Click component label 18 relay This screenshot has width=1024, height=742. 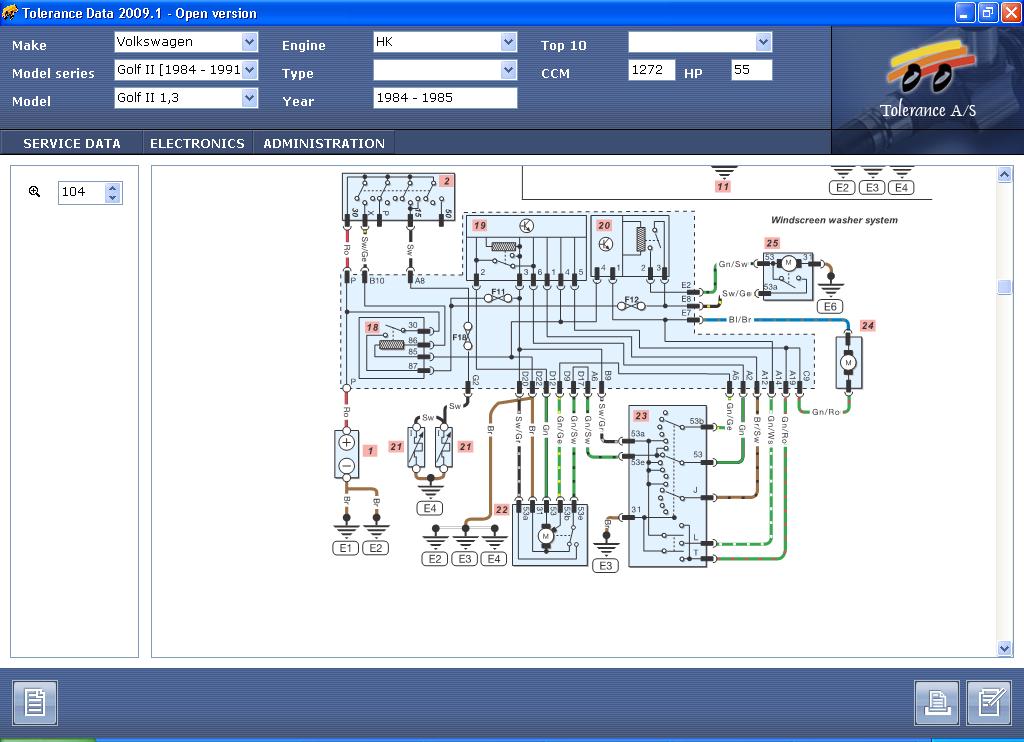tap(372, 327)
